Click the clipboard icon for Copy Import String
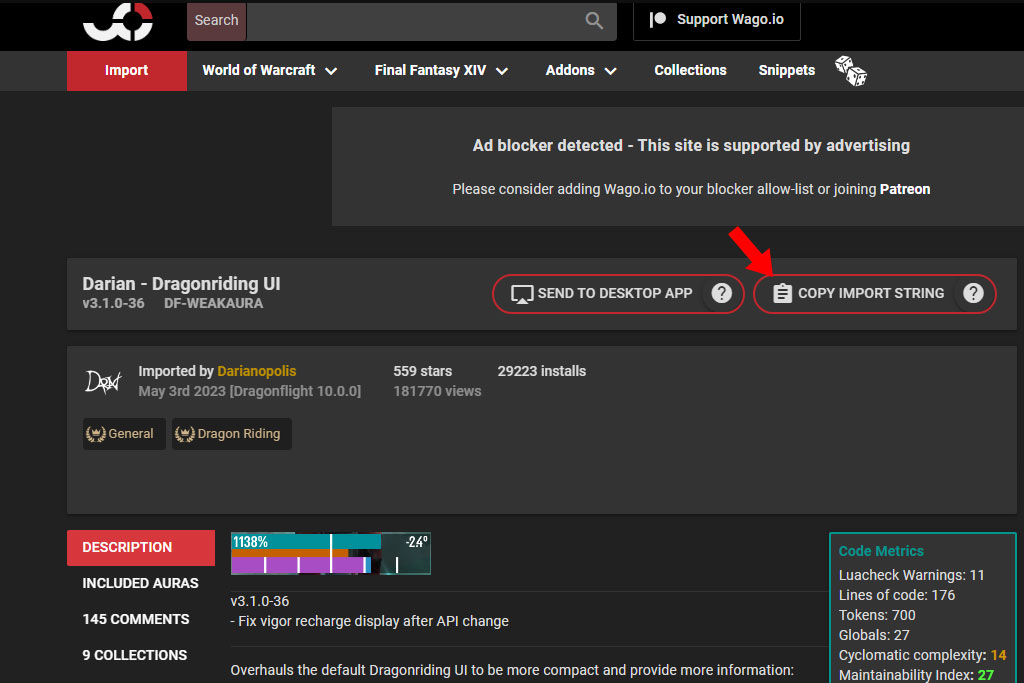The width and height of the screenshot is (1024, 683). pos(782,293)
